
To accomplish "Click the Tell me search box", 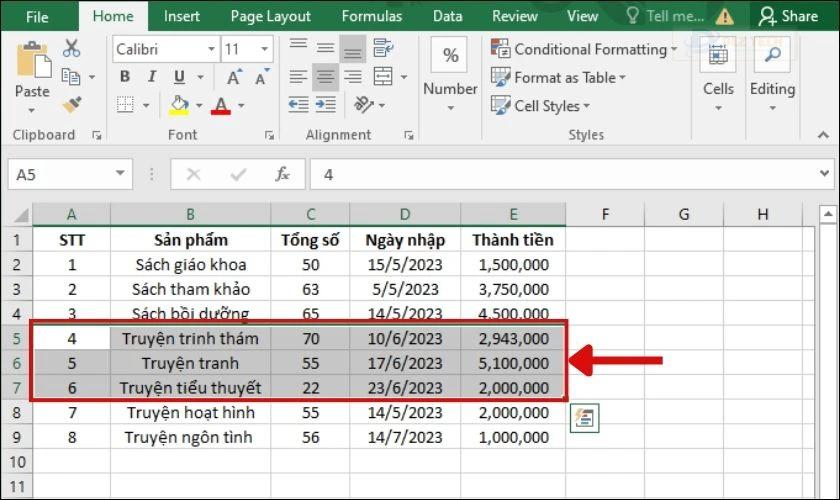I will (x=665, y=16).
